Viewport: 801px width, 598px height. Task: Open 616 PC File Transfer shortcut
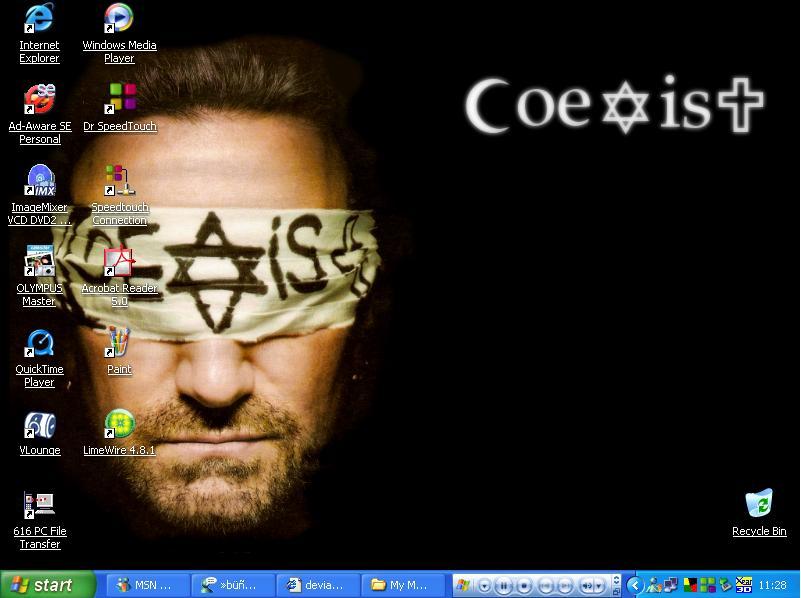40,520
